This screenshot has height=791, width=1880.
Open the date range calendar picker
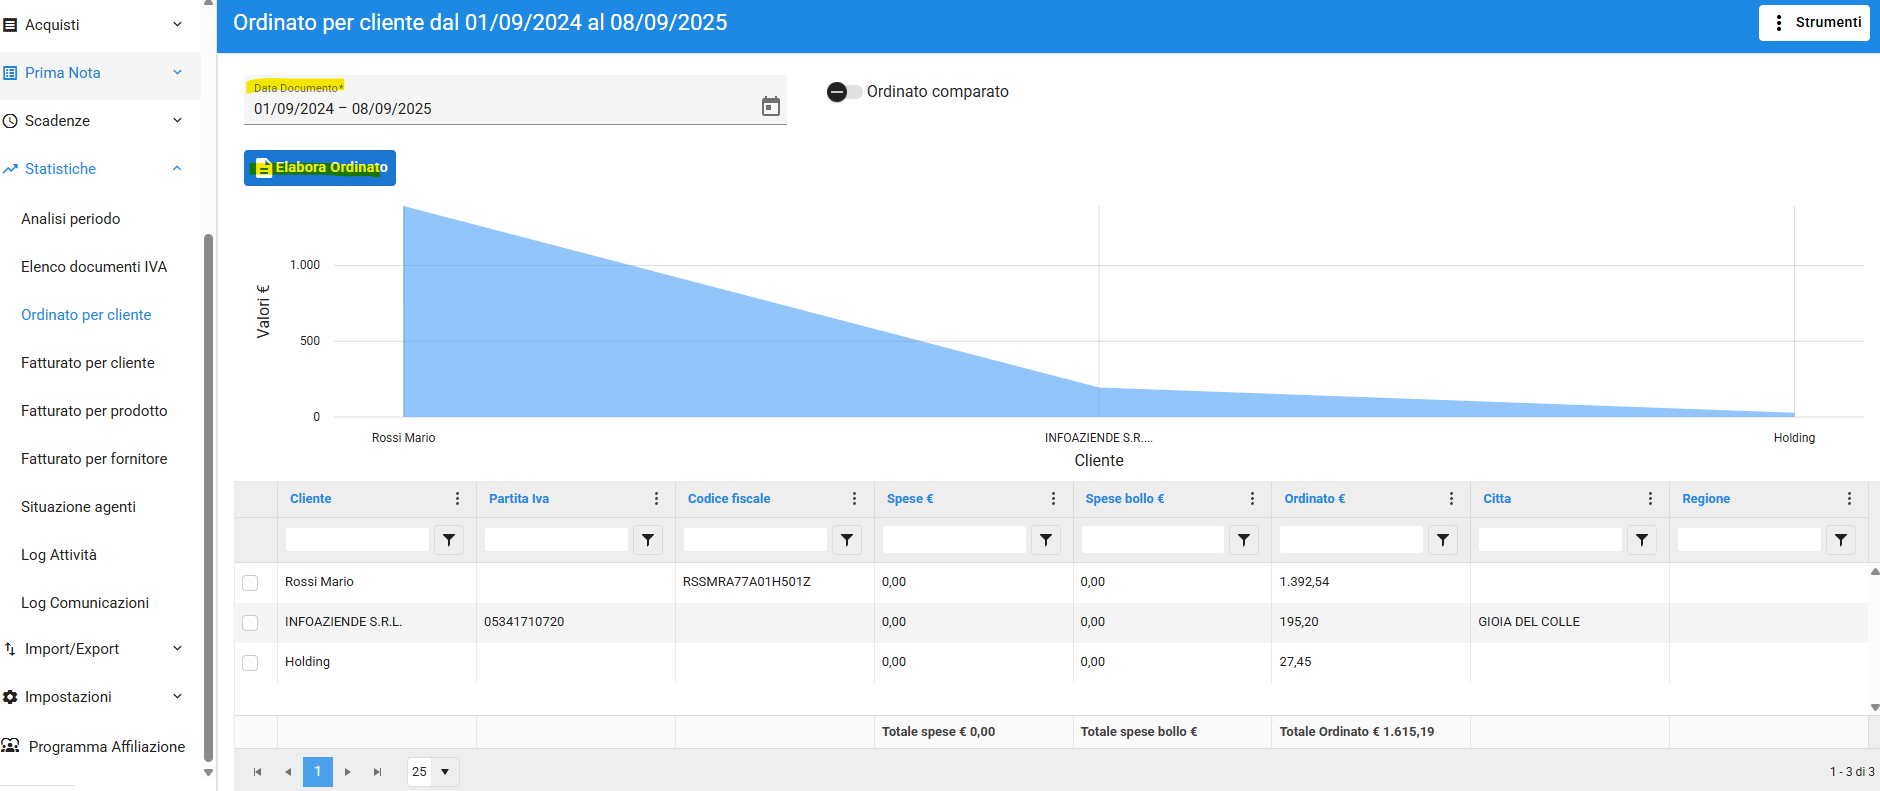pyautogui.click(x=770, y=106)
